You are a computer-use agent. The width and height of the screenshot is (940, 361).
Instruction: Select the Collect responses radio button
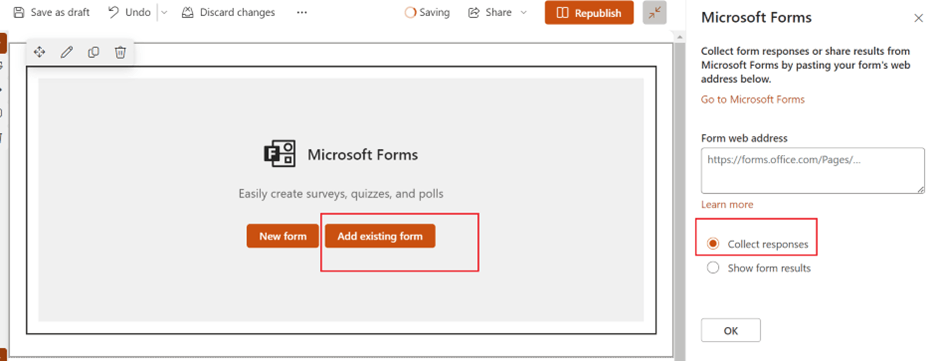(713, 244)
